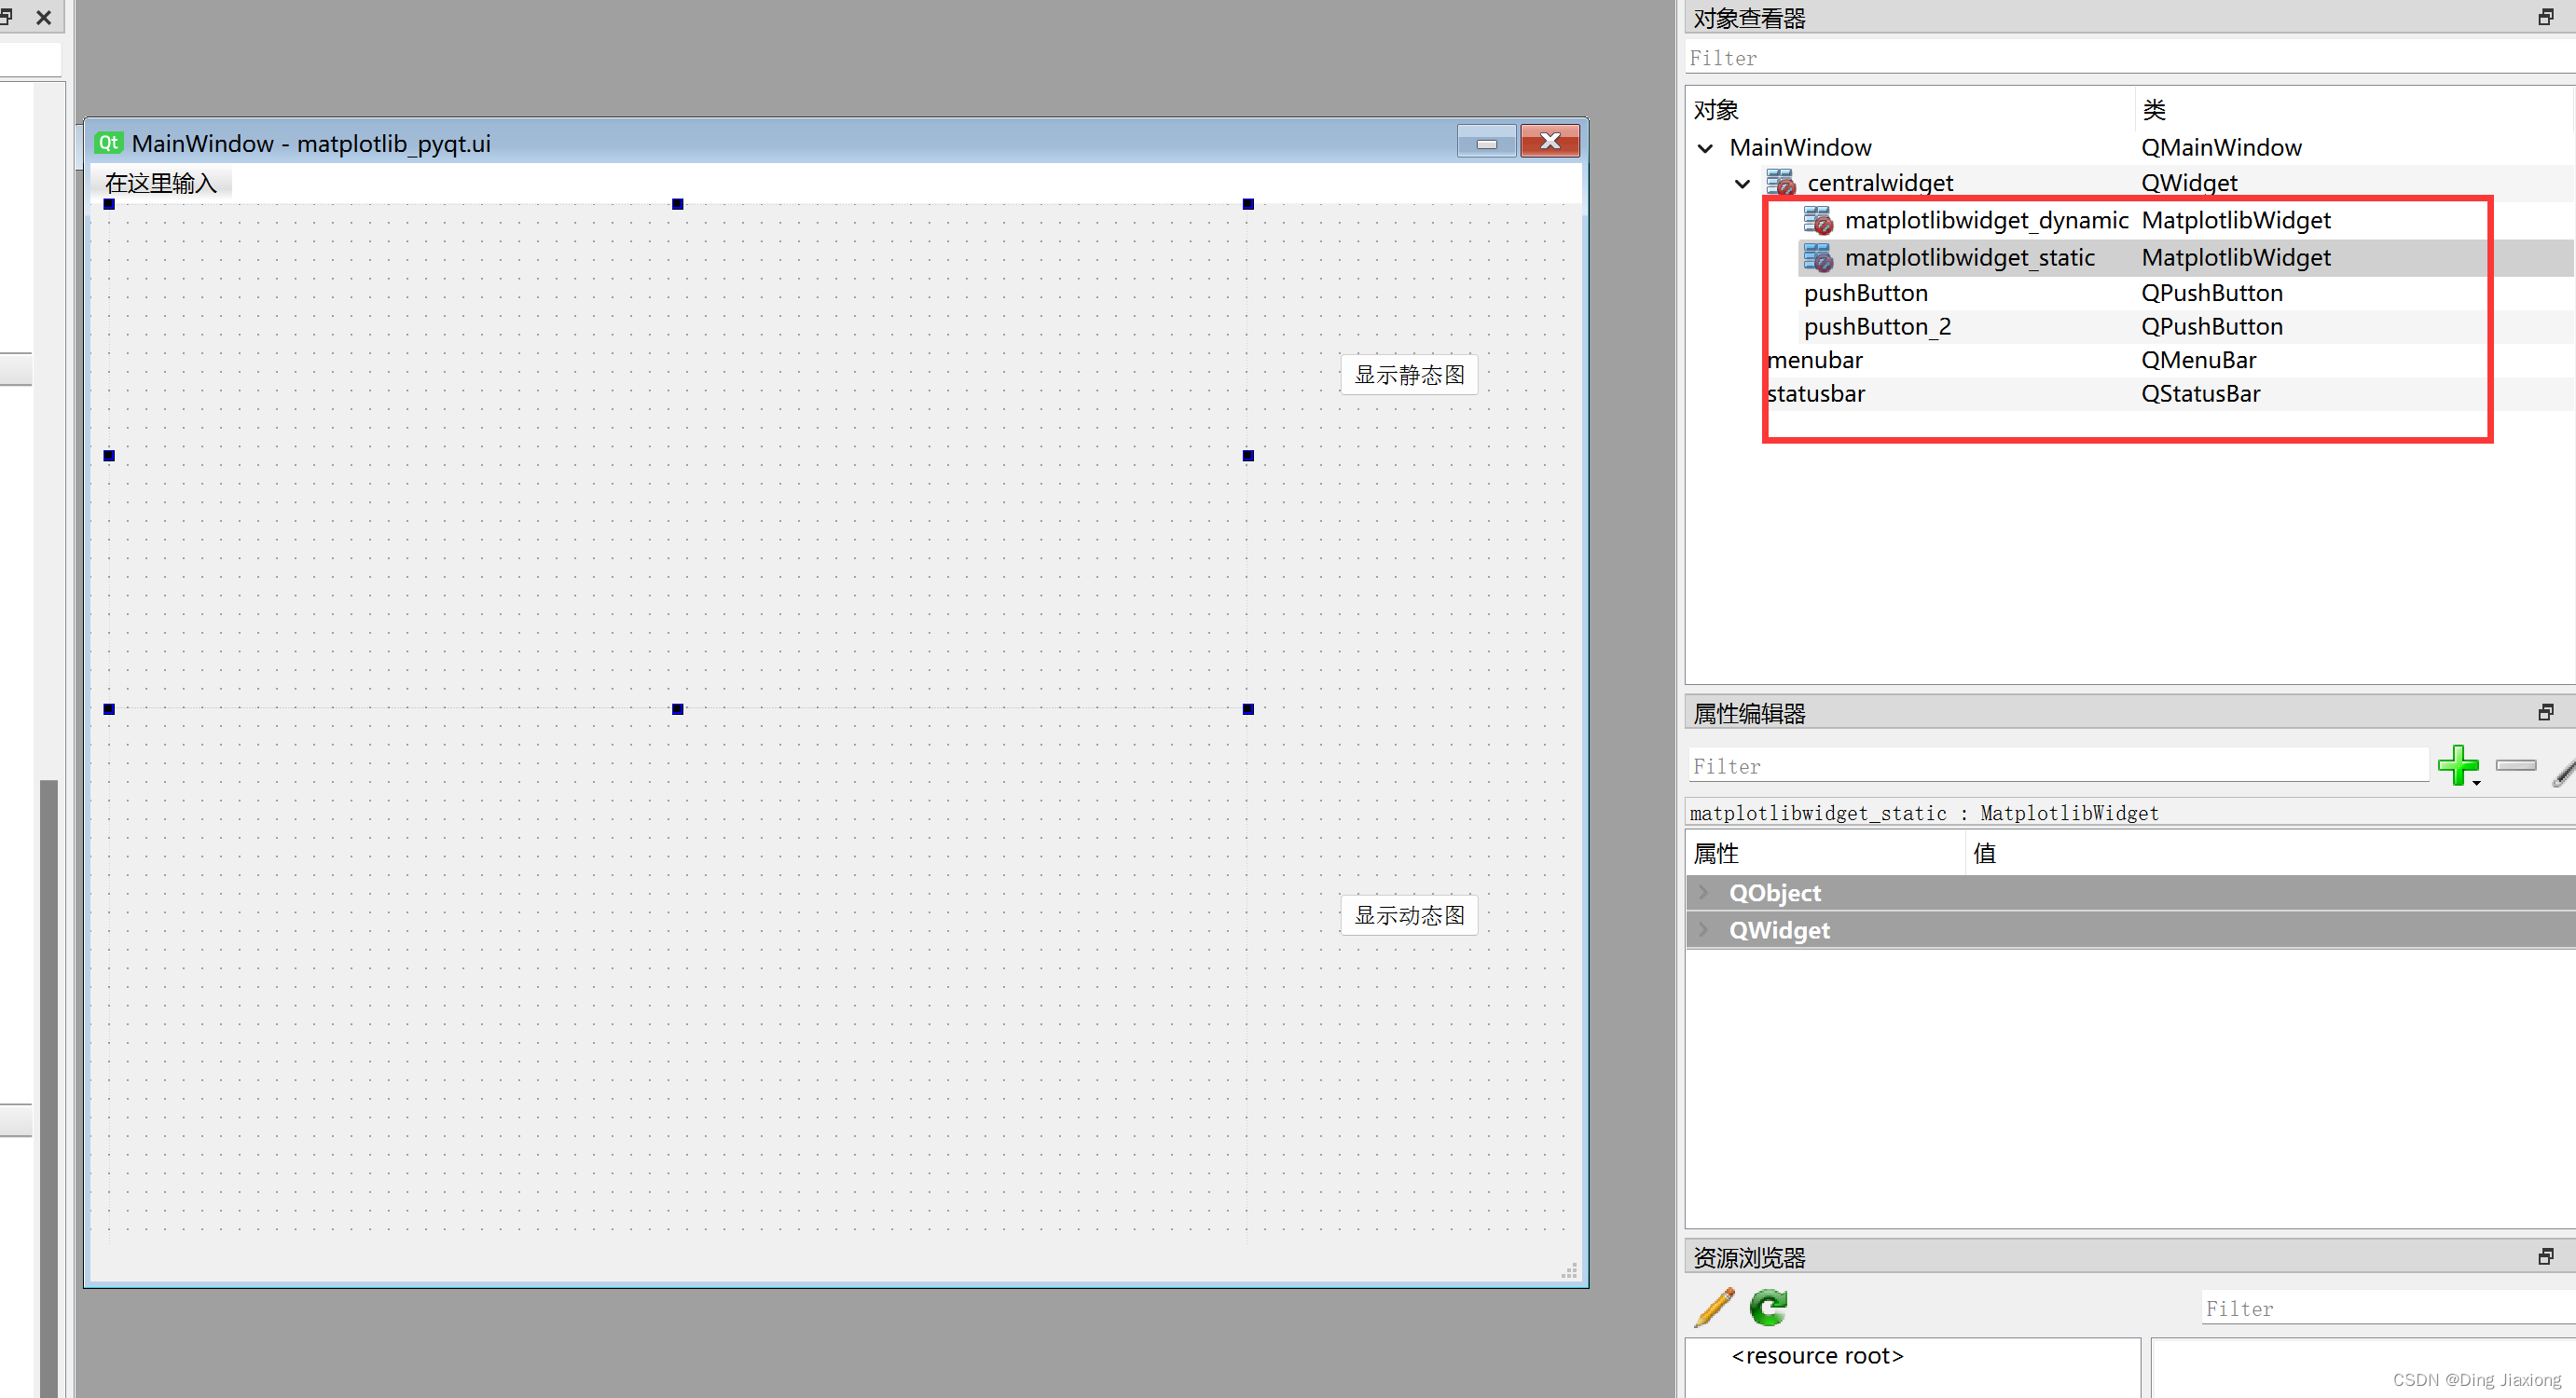Viewport: 2576px width, 1398px height.
Task: Click the green reload resources icon
Action: pos(1769,1307)
